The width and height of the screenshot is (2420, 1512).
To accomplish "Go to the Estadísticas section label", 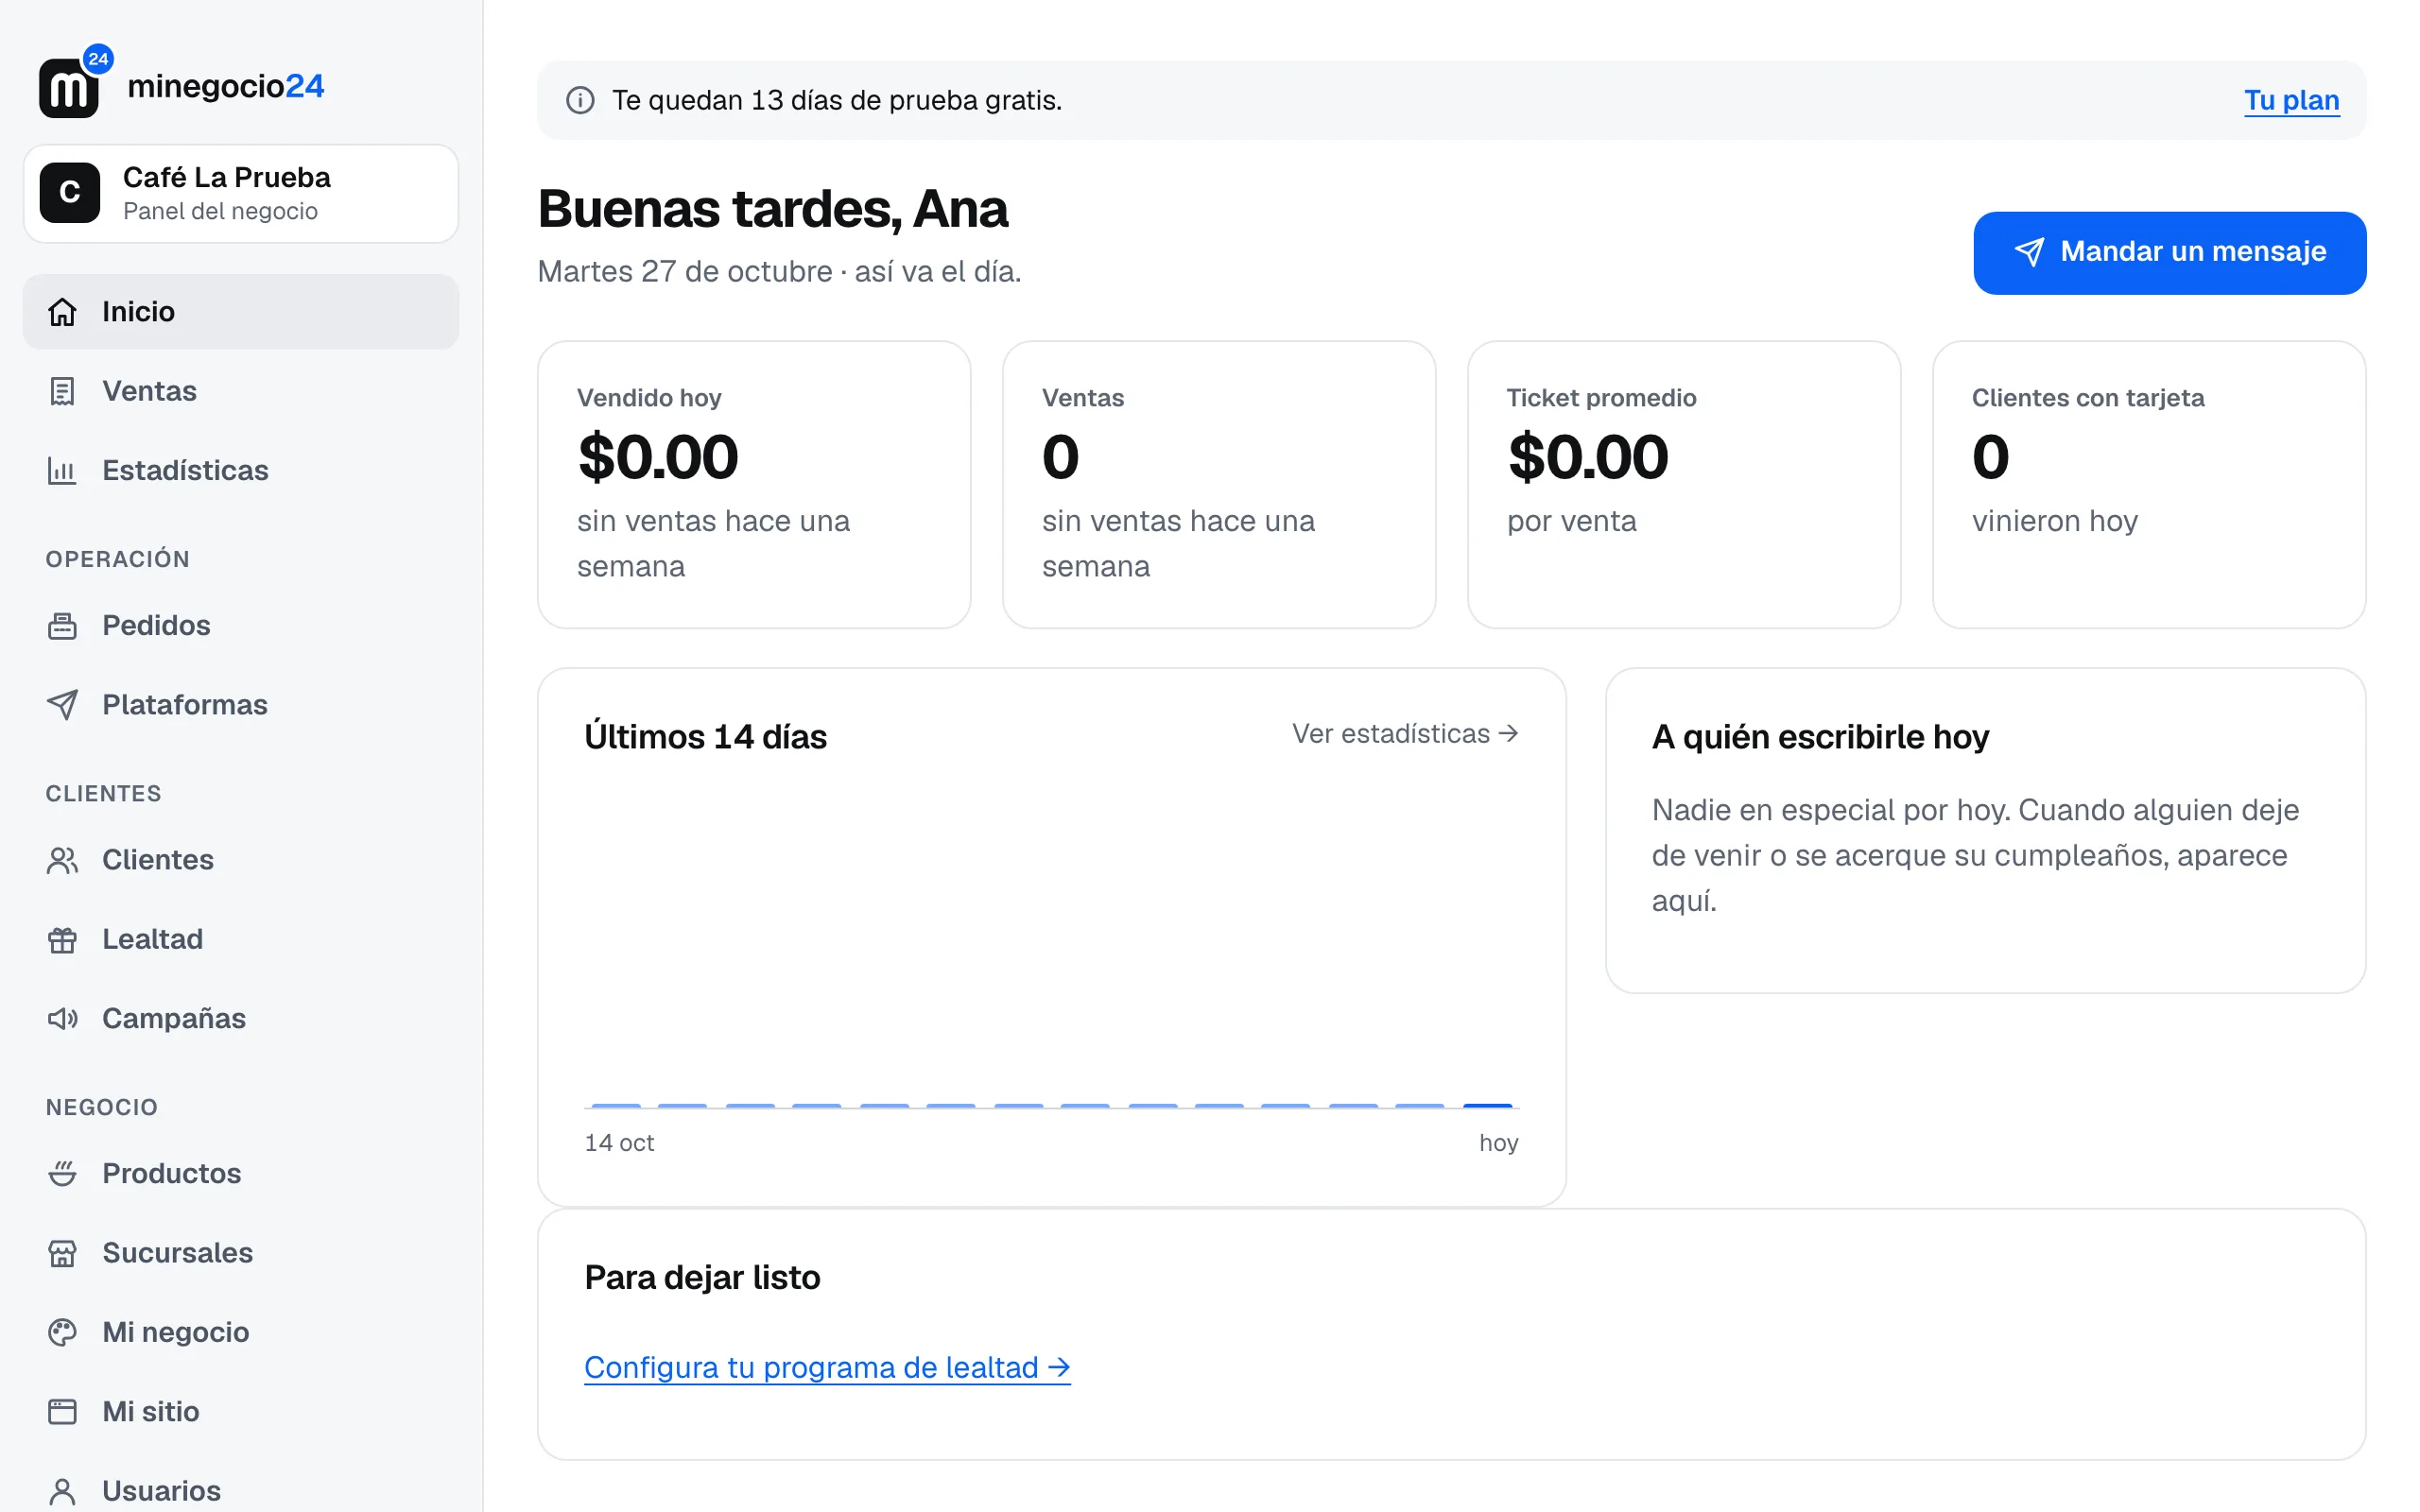I will click(x=185, y=470).
